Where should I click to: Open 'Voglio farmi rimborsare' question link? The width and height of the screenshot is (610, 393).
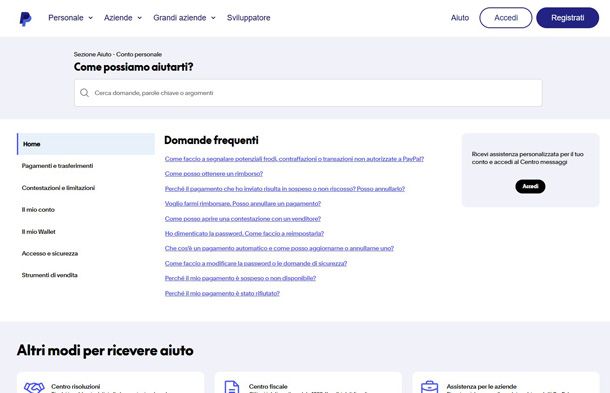[243, 204]
